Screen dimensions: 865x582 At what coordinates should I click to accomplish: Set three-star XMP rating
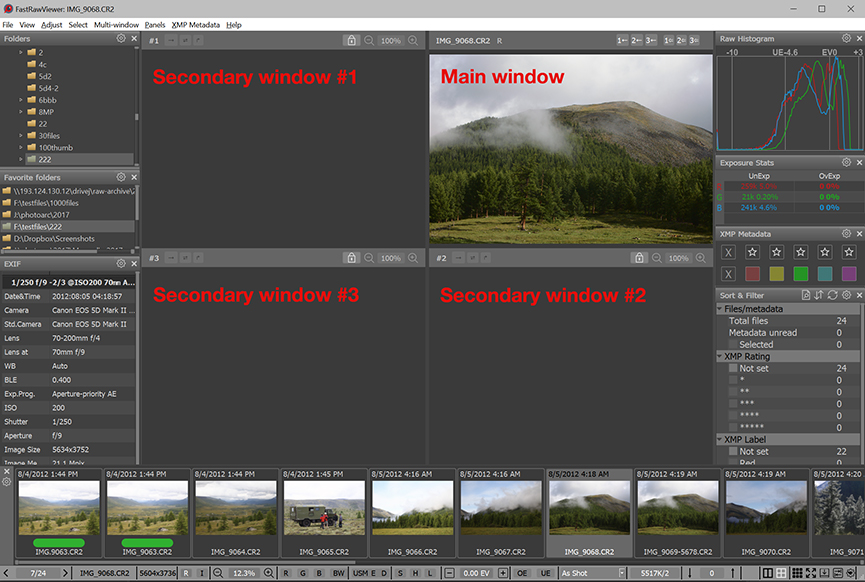click(x=801, y=252)
